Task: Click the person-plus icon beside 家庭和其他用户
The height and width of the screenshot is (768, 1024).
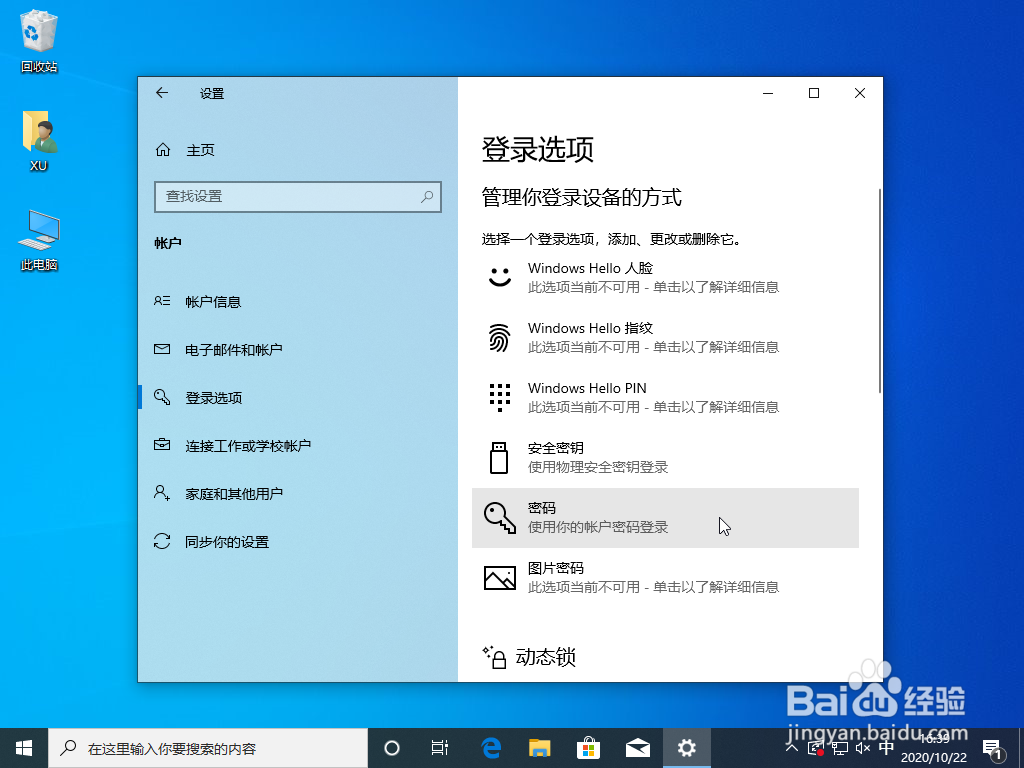Action: click(162, 492)
